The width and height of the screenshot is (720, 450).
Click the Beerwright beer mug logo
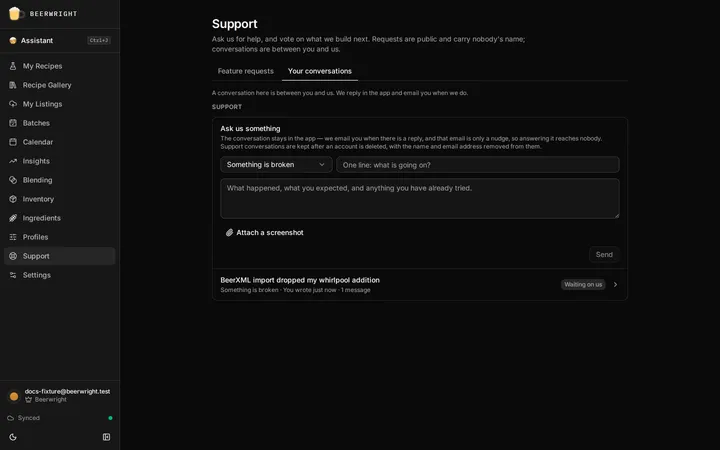[x=15, y=13]
